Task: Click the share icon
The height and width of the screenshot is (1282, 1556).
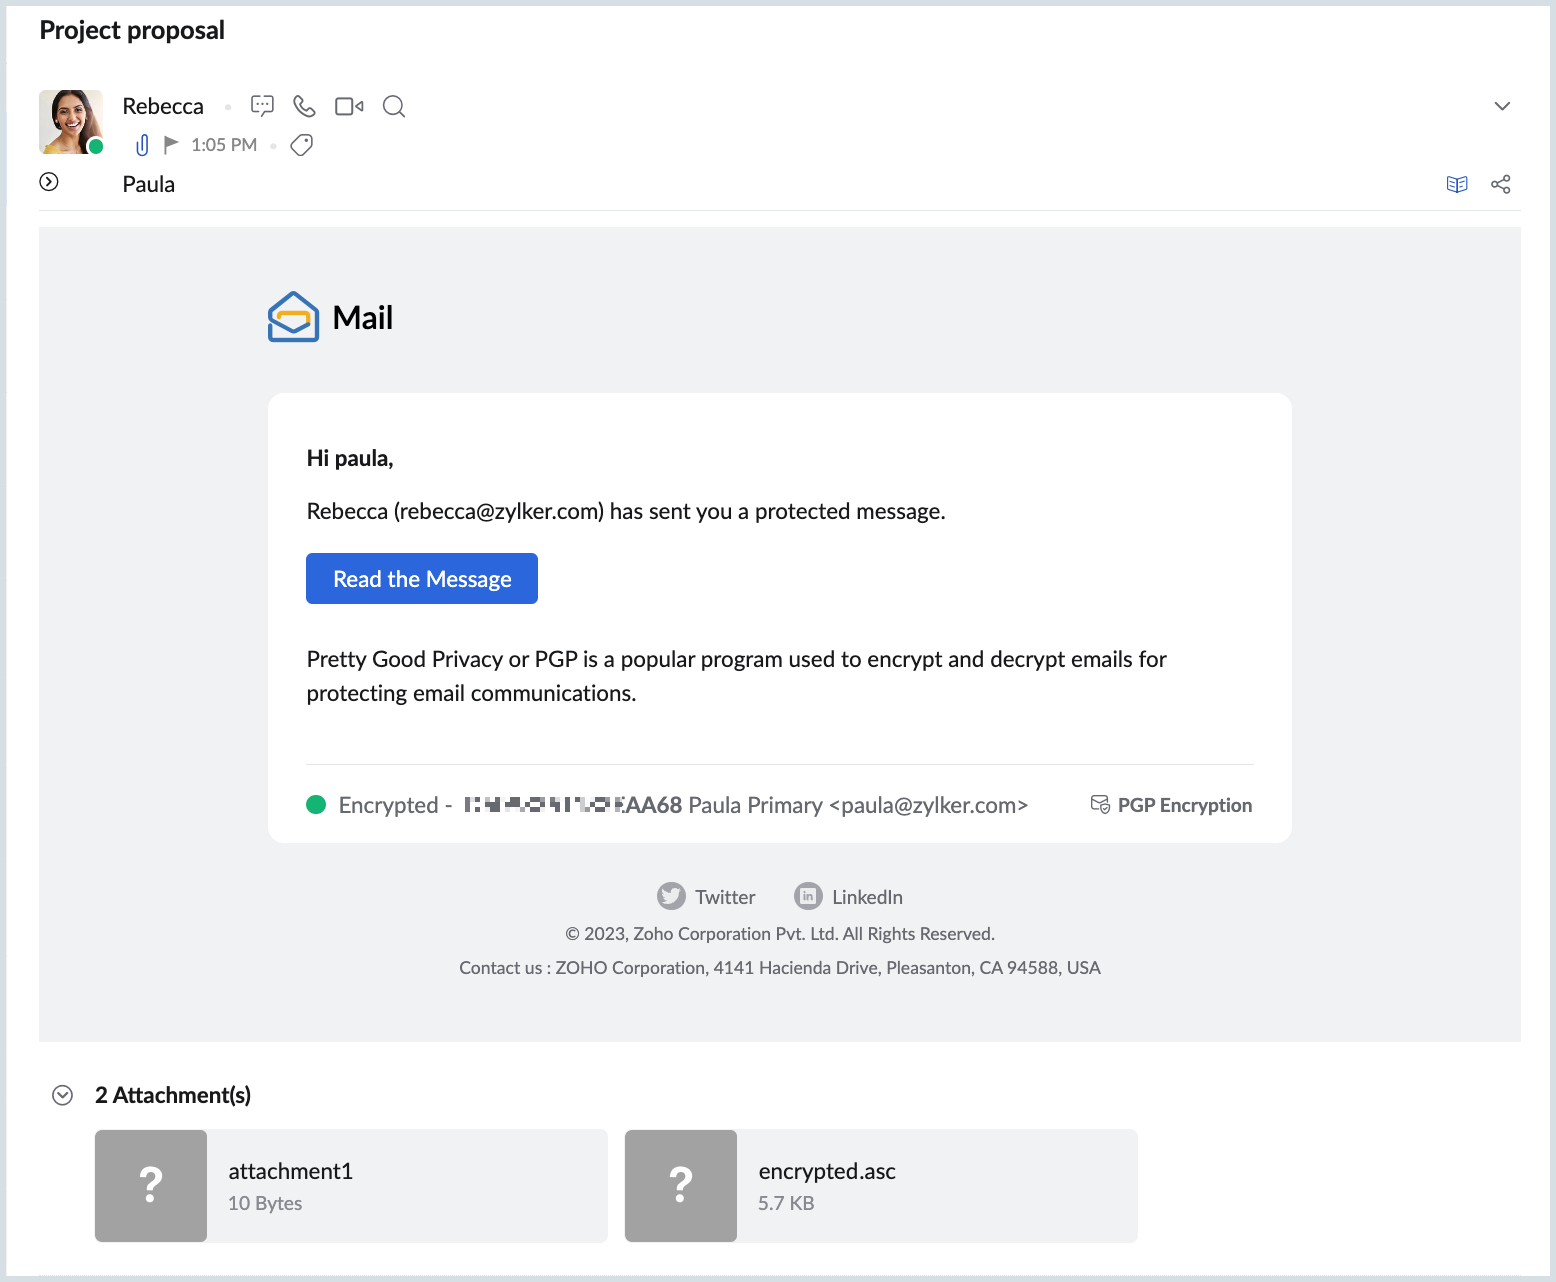Action: (x=1500, y=184)
